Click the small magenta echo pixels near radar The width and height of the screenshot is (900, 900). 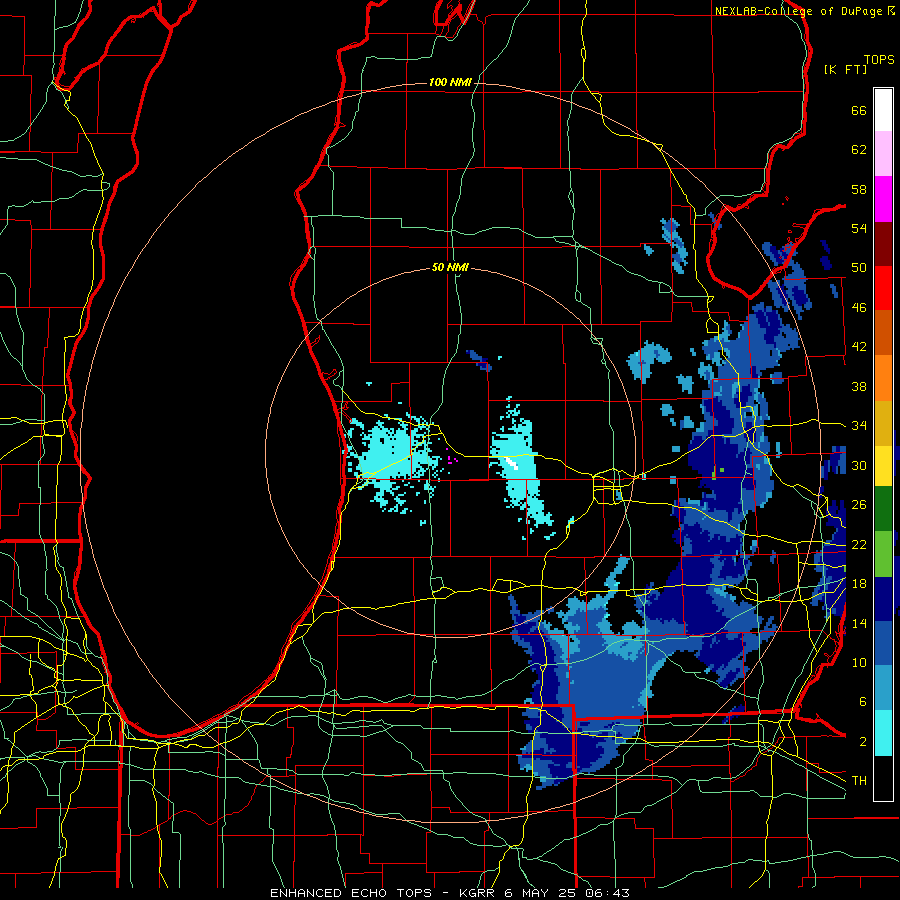pyautogui.click(x=451, y=457)
